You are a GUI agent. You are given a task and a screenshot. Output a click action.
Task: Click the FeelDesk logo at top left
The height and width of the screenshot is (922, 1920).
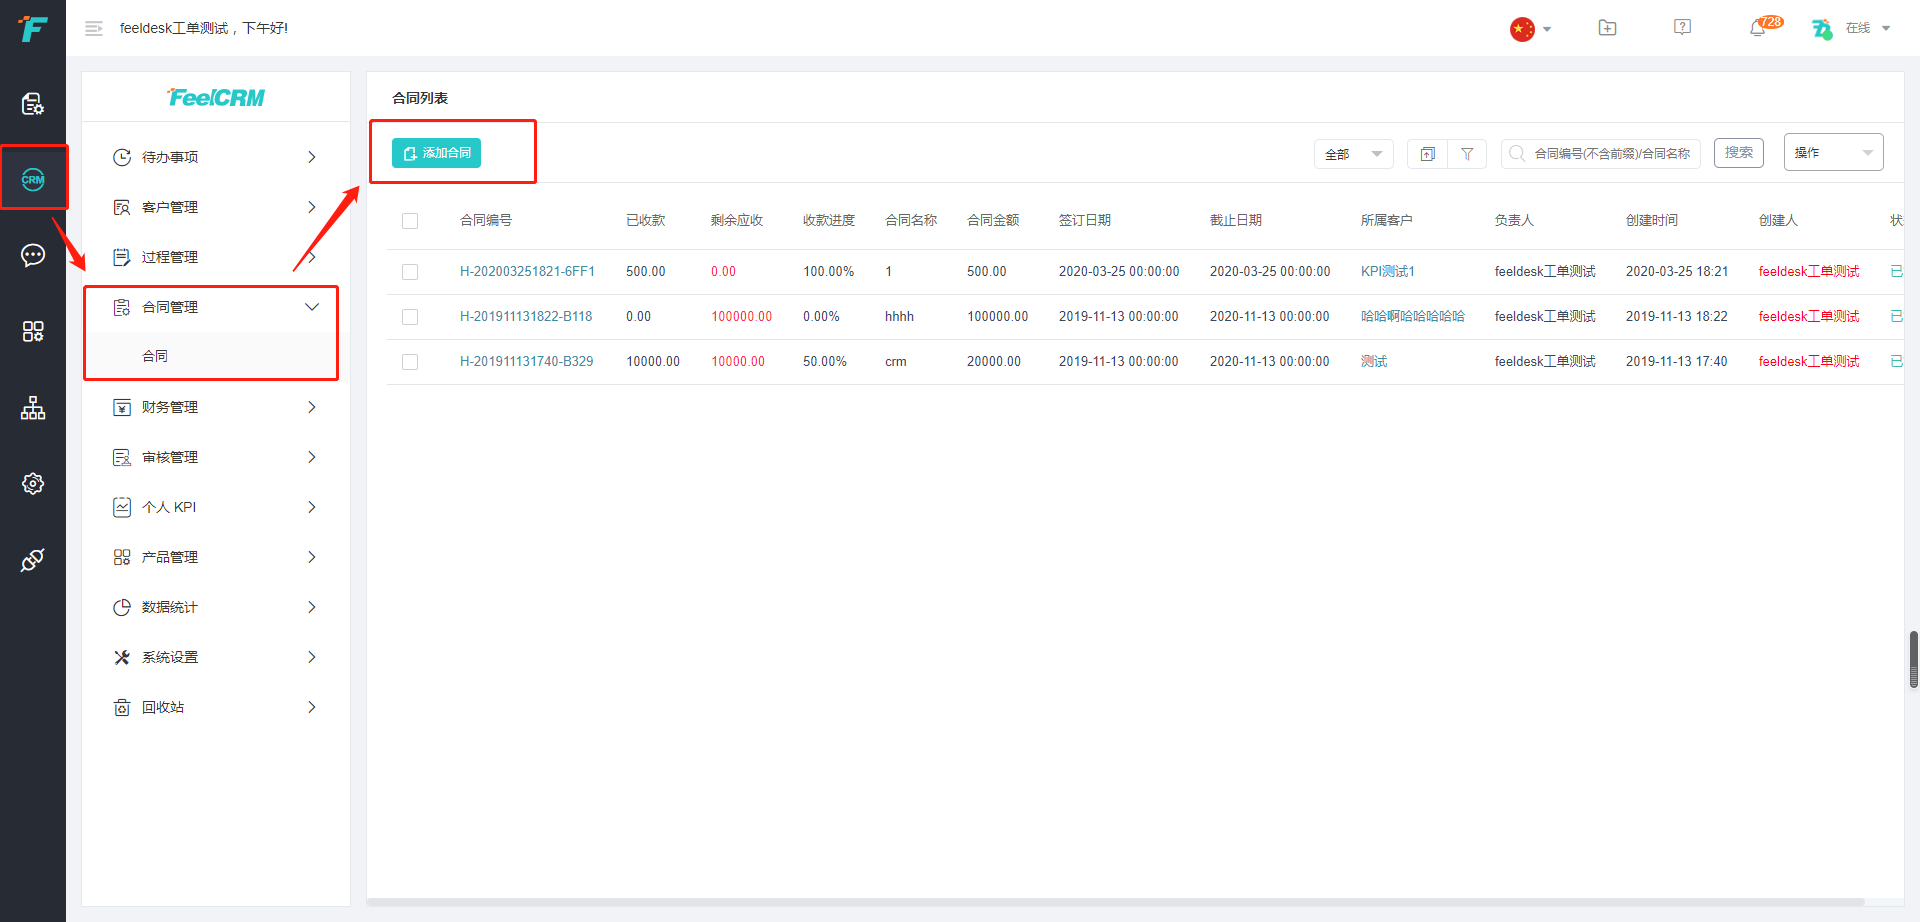click(33, 29)
